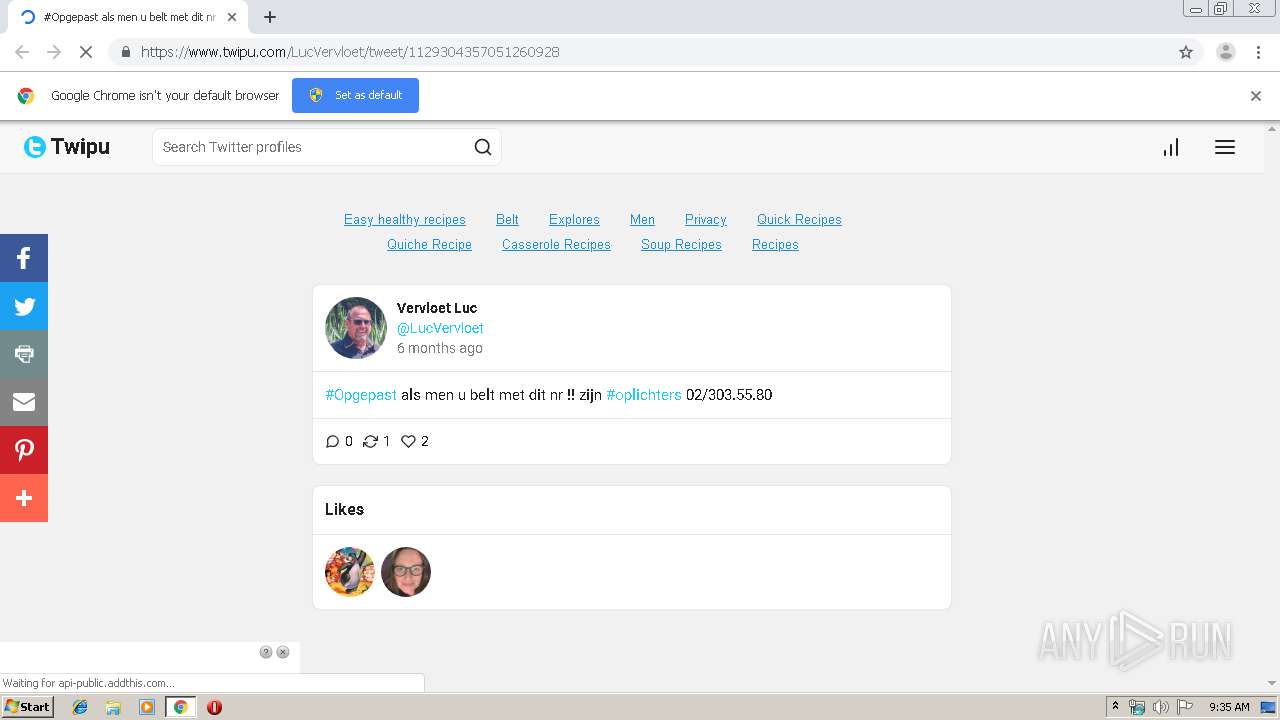Open the Explores link
Viewport: 1280px width, 720px height.
pos(574,220)
